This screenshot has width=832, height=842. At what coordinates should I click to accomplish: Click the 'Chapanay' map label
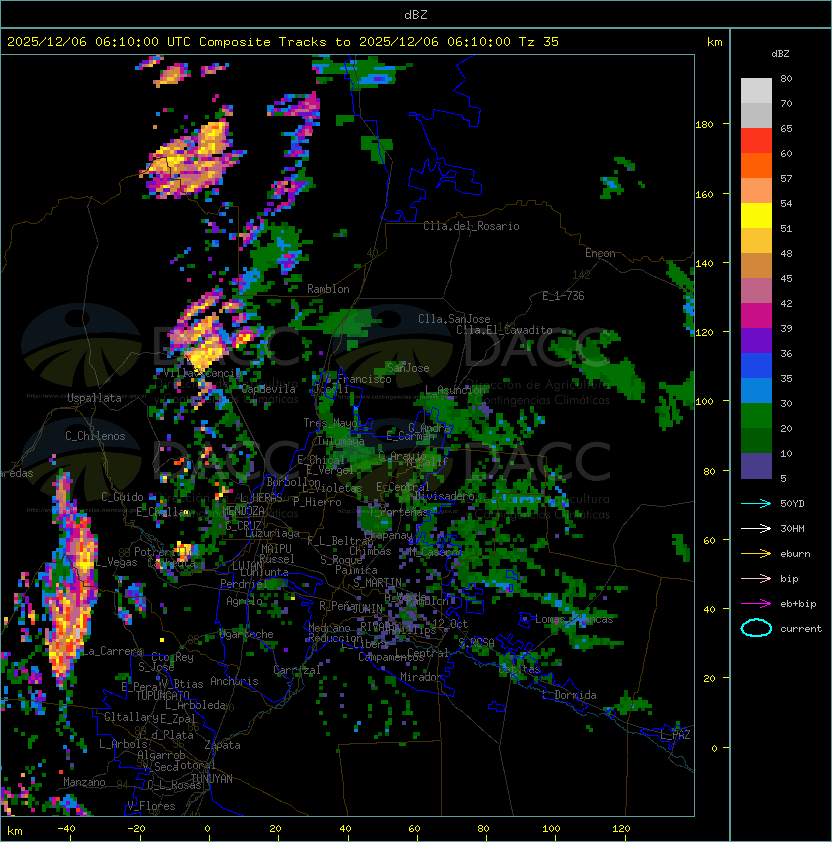(388, 535)
